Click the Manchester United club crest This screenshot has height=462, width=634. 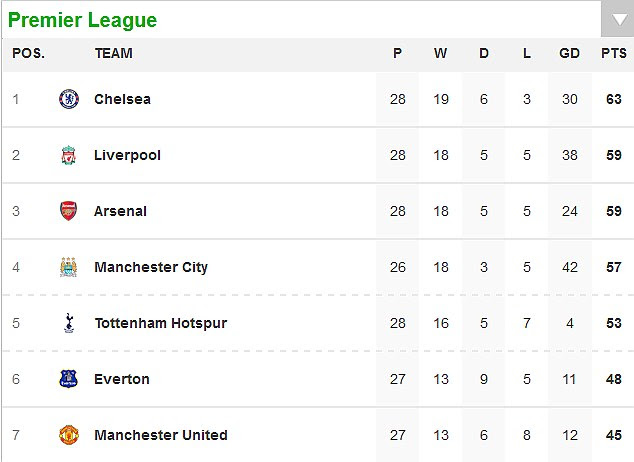(69, 435)
